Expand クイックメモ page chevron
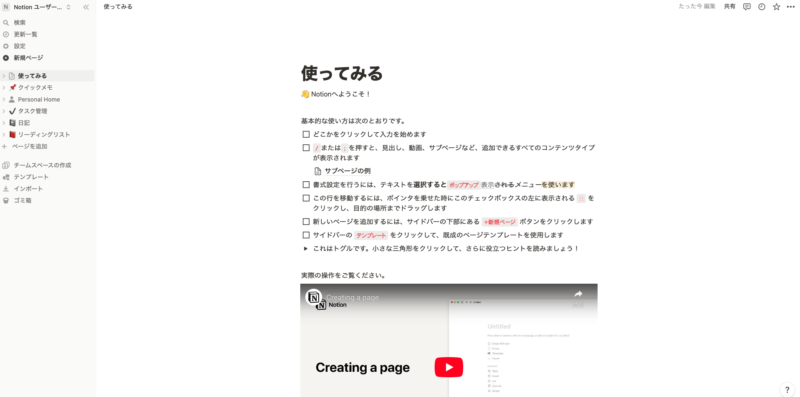Screen dimensions: 800x397 pyautogui.click(x=4, y=87)
